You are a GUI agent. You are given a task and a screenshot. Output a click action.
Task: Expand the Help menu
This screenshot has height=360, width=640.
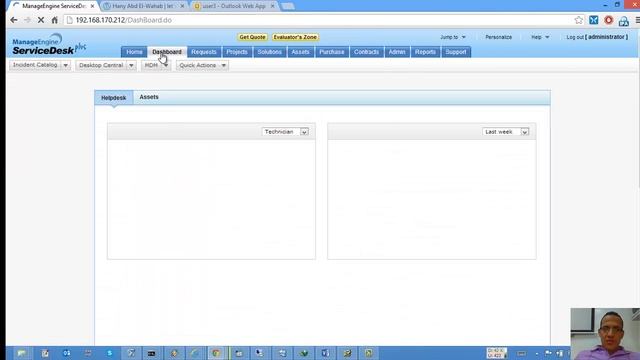click(x=540, y=37)
